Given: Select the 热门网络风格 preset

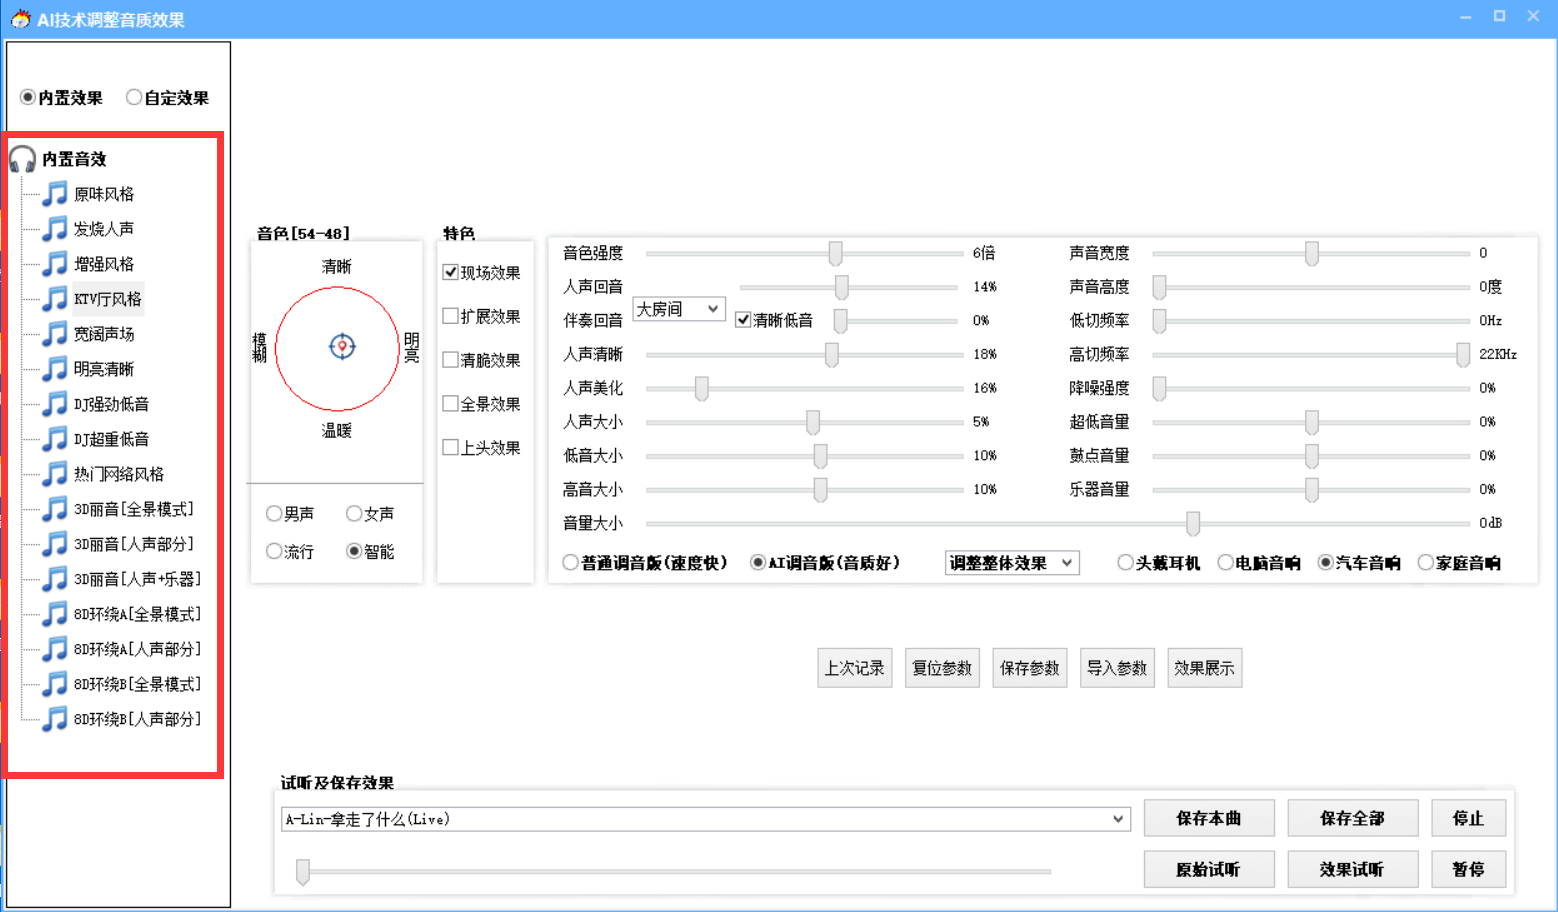Looking at the screenshot, I should [119, 474].
